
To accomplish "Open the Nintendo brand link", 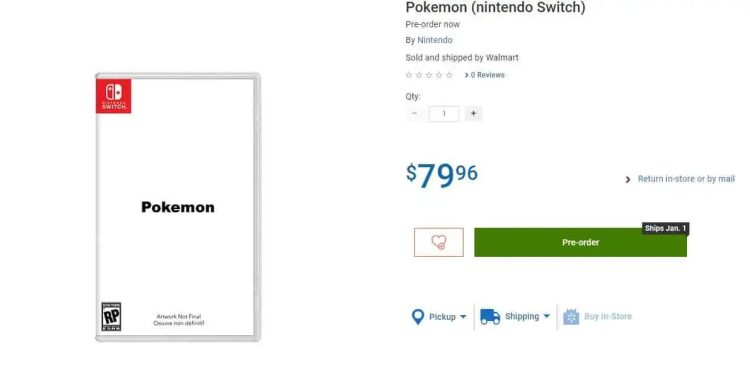I will coord(435,40).
